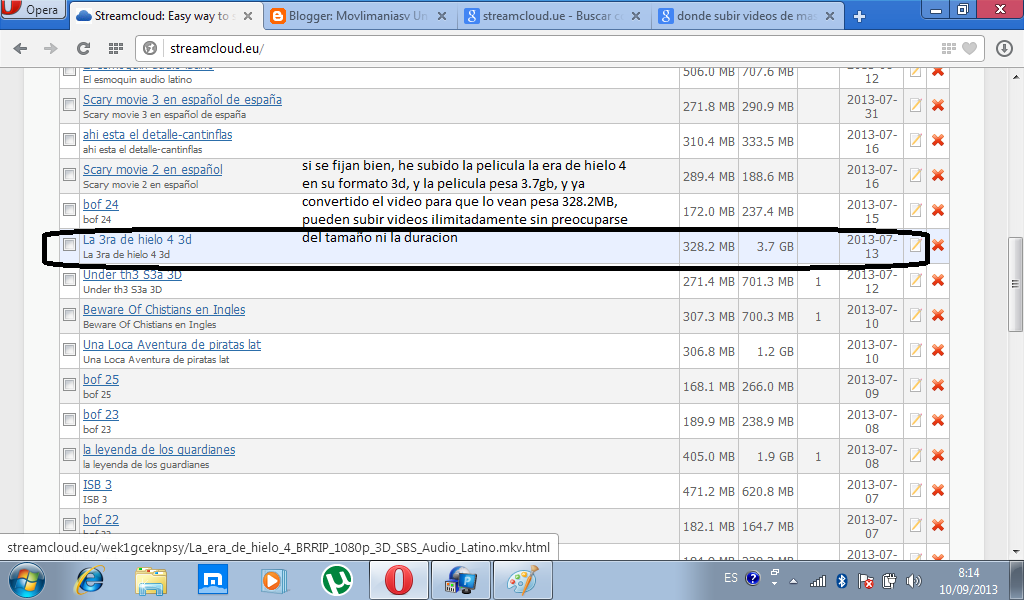Tick checkbox for La 3ra de hielo 4 3d
The image size is (1024, 600).
click(69, 244)
